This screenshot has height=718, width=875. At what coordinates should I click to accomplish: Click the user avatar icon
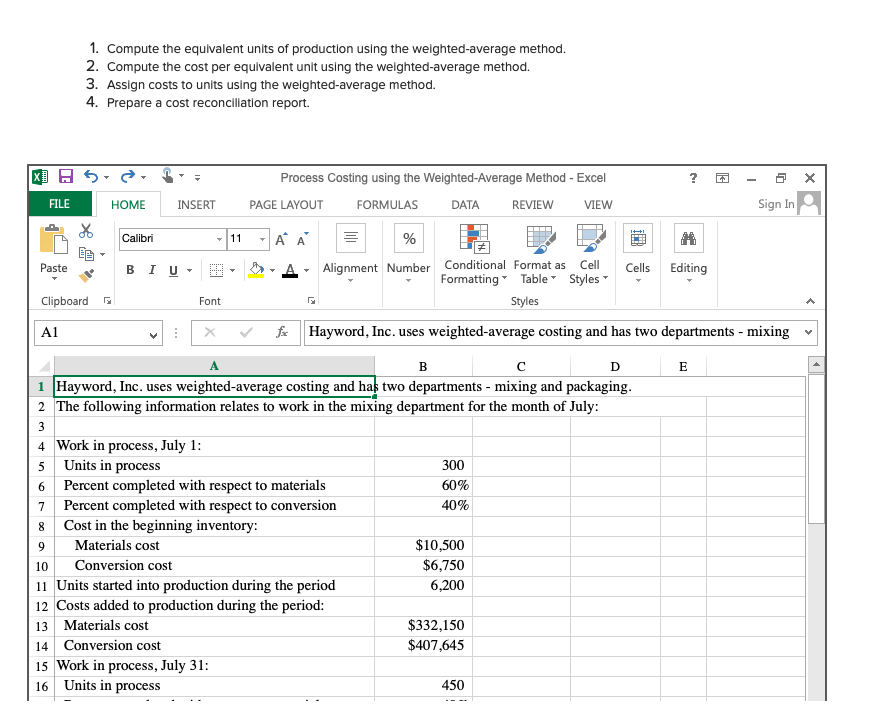pos(809,203)
